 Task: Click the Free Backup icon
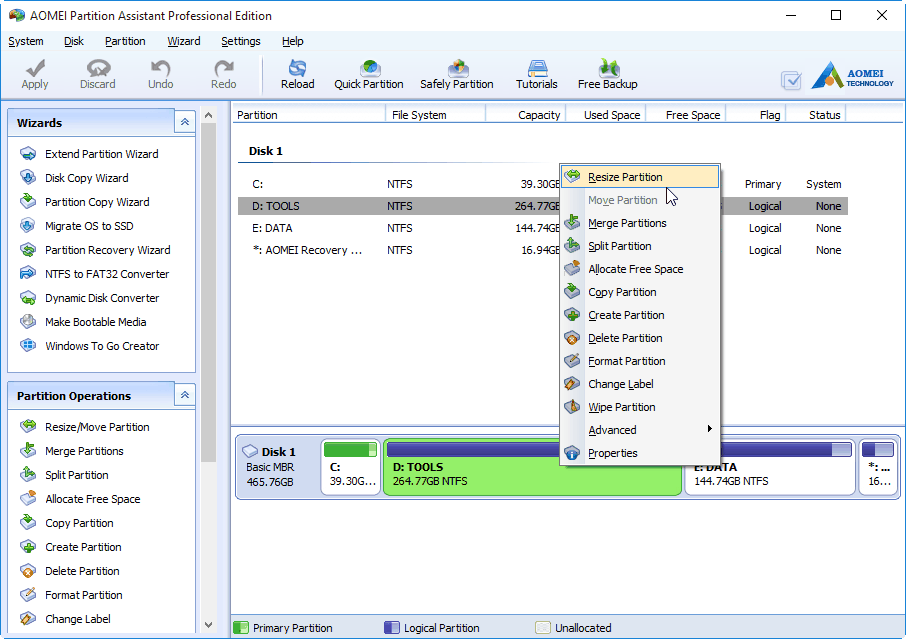click(x=607, y=74)
